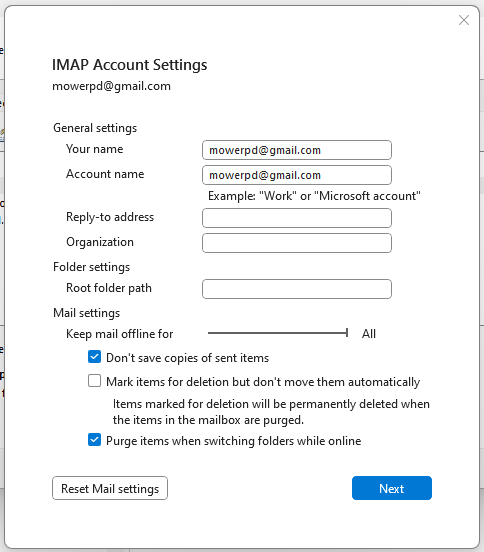The width and height of the screenshot is (484, 552).
Task: Click the mowerpd@gmail.com subtitle under the heading
Action: (111, 86)
